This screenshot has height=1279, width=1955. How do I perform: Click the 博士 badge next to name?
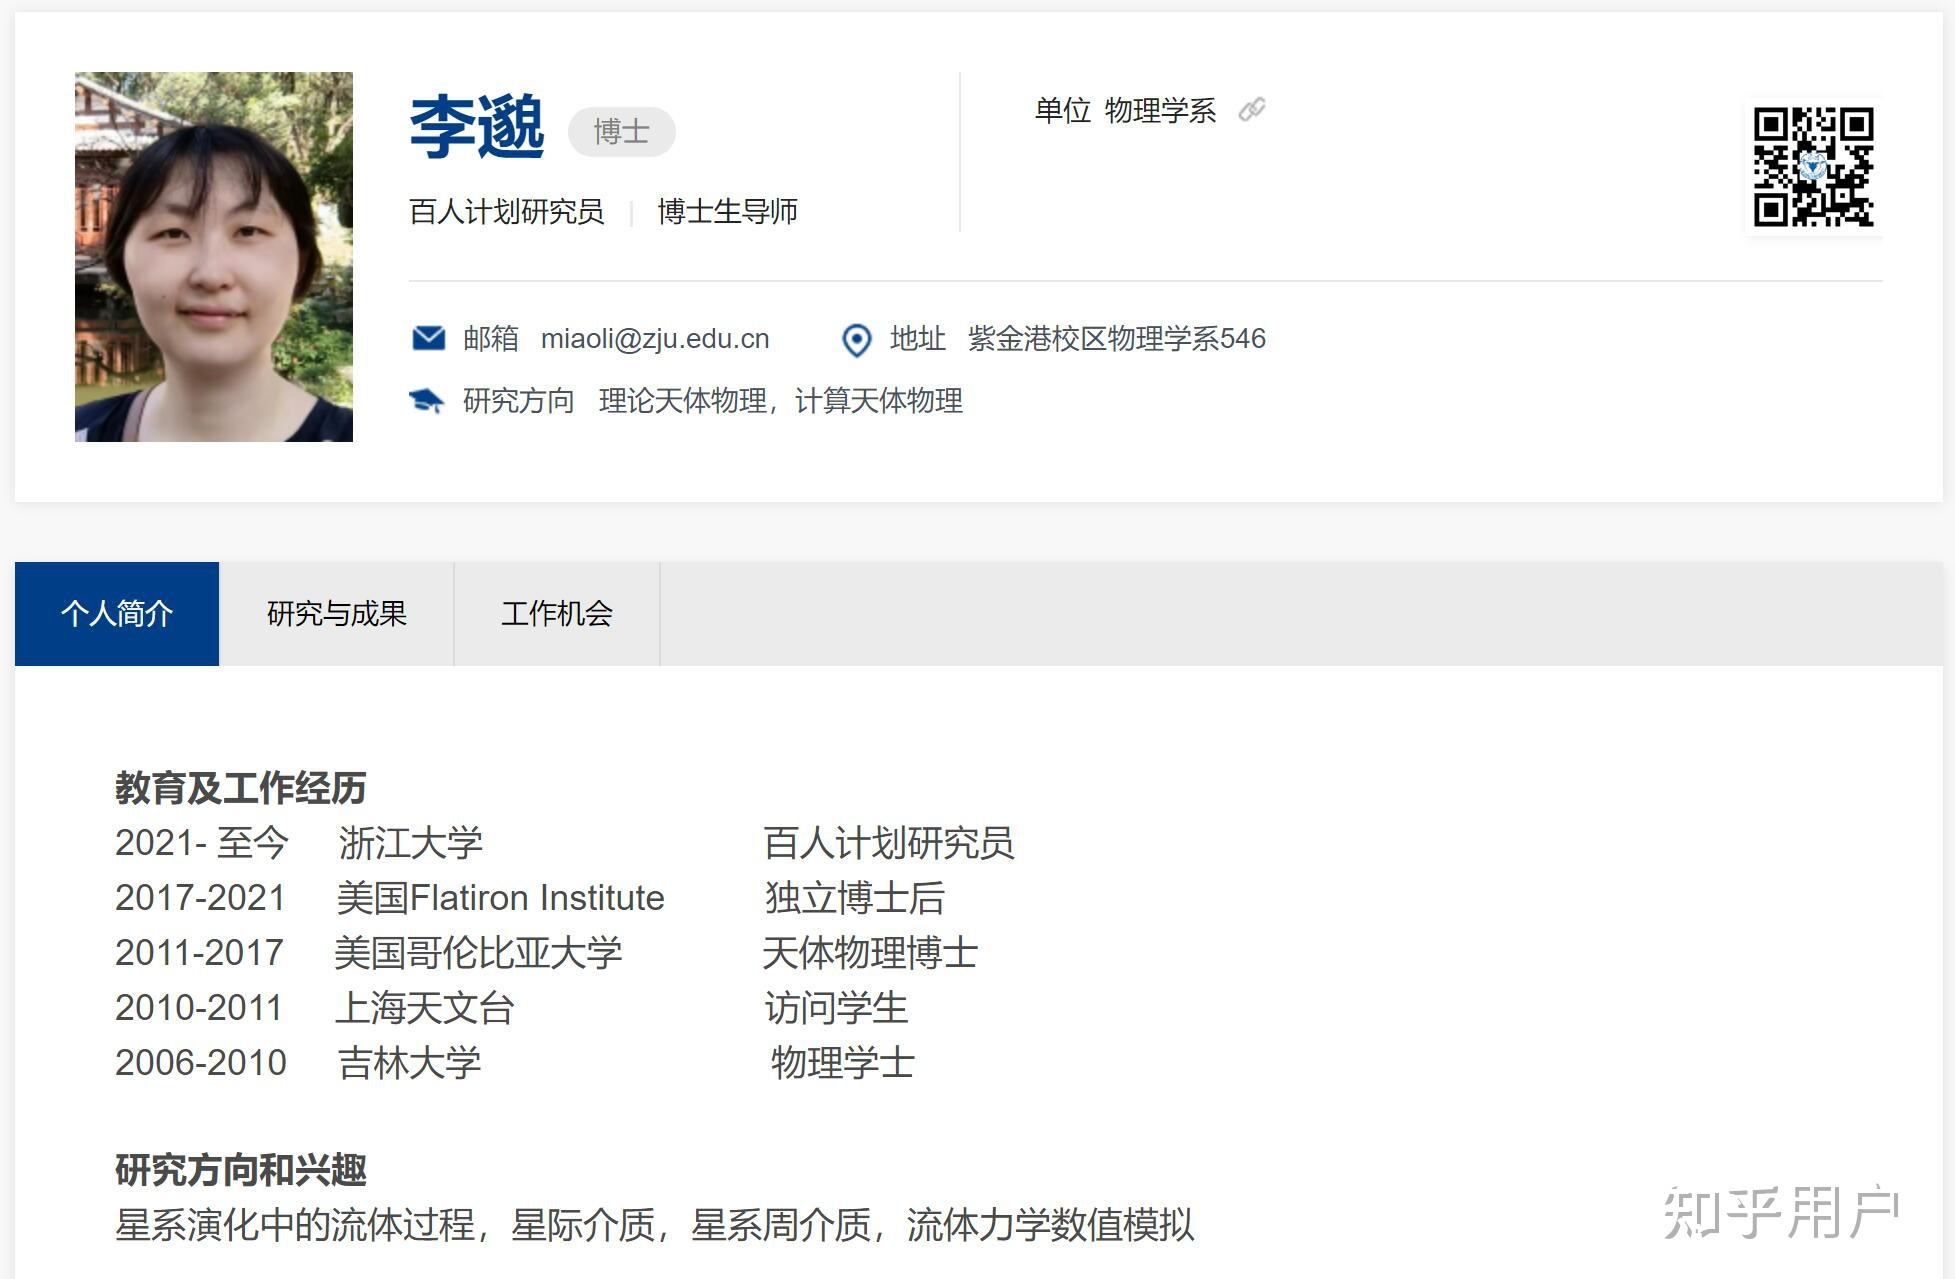pos(621,131)
